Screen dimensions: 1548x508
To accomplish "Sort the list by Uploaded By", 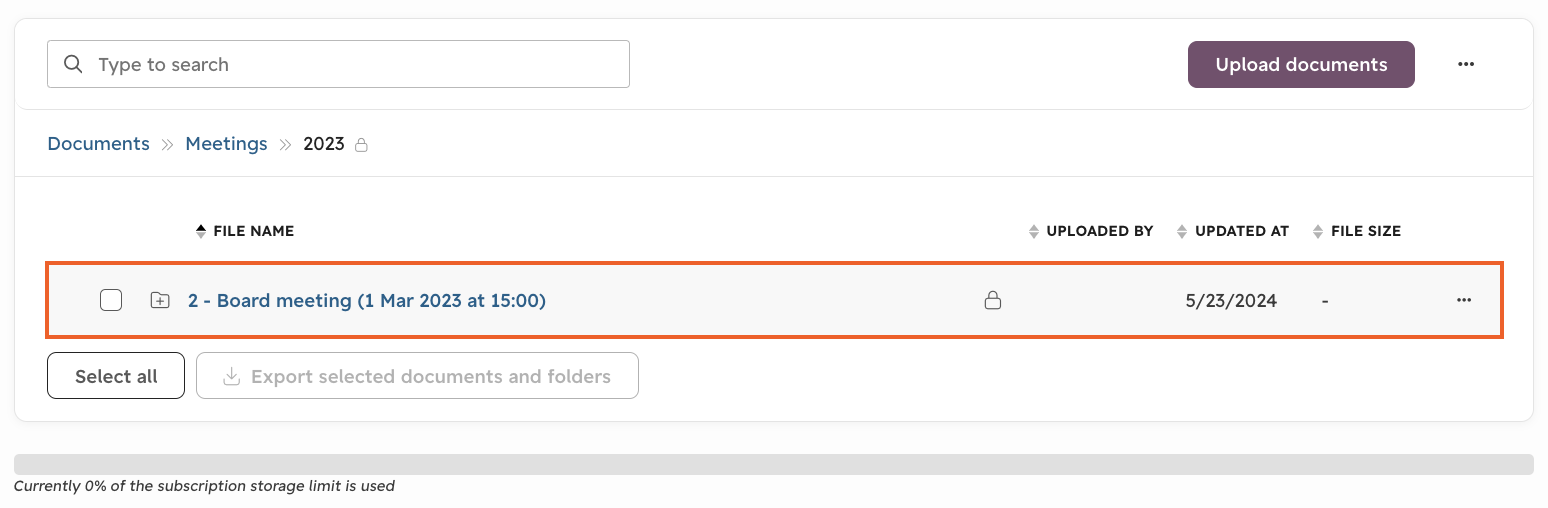I will (x=1091, y=231).
